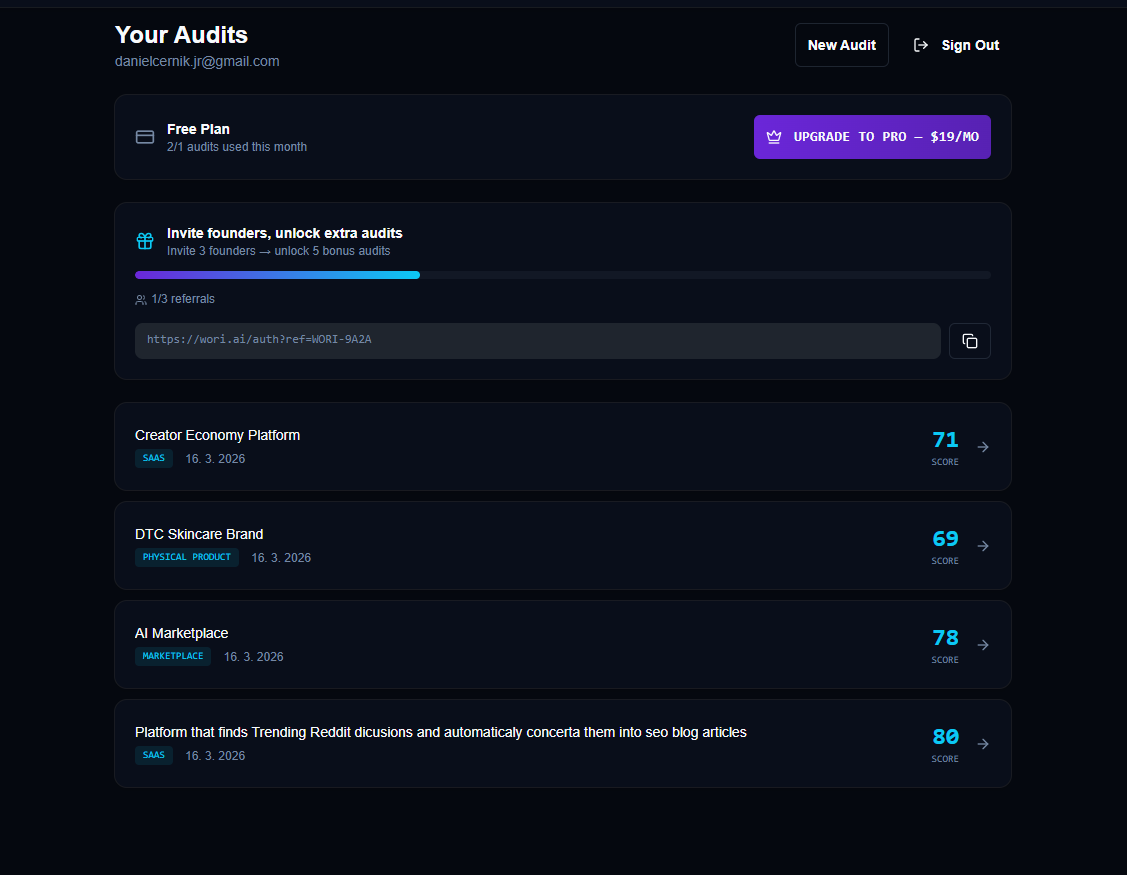Click the Your Audits heading
Image resolution: width=1127 pixels, height=875 pixels.
click(x=181, y=35)
